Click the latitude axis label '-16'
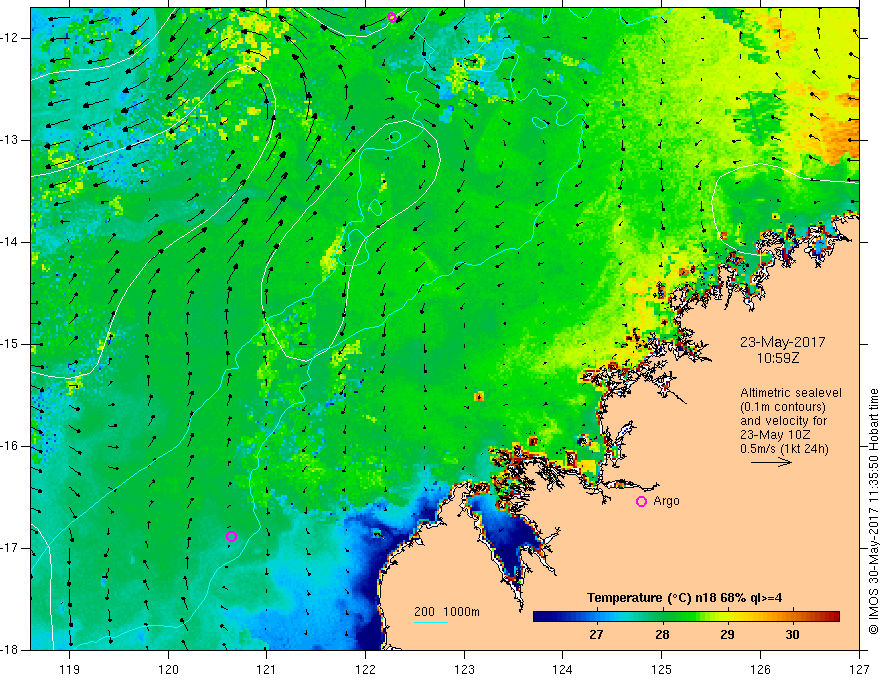 click(11, 446)
